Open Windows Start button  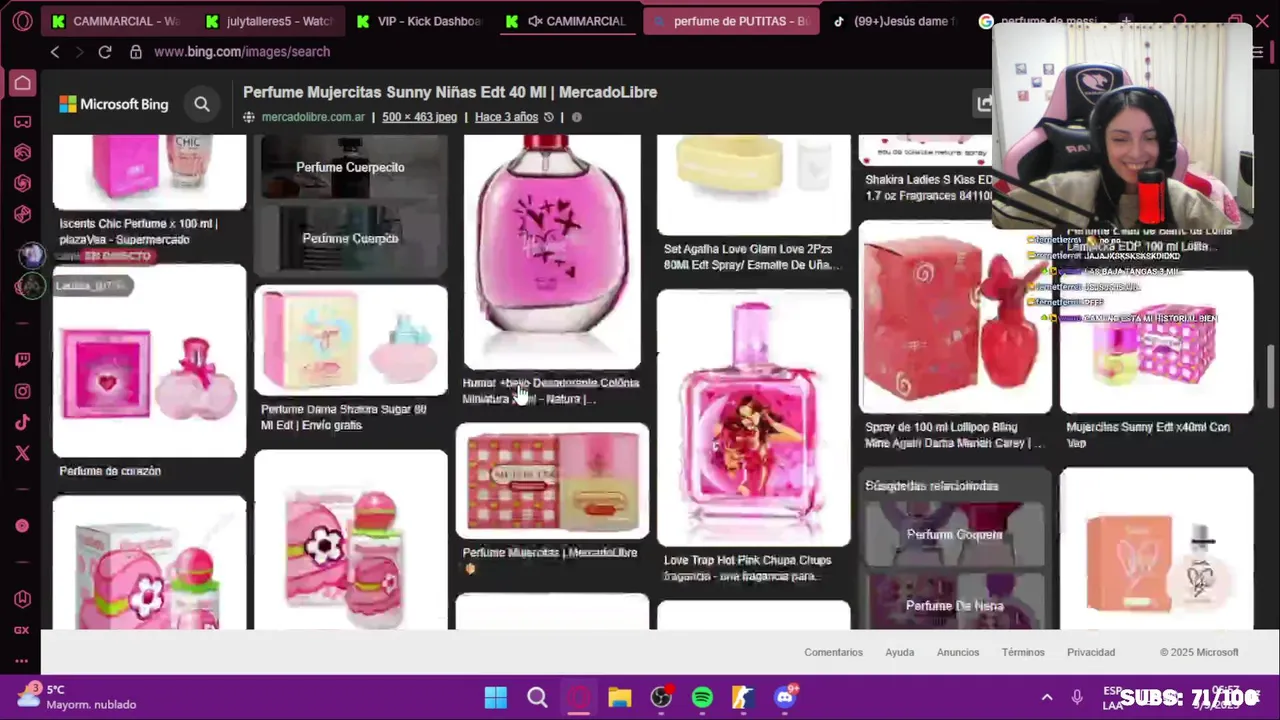(x=496, y=697)
